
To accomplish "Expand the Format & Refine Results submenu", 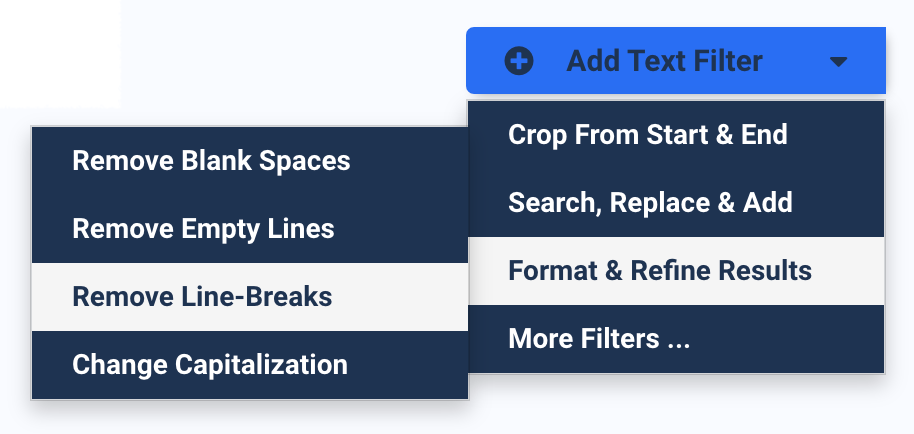I will coord(659,271).
